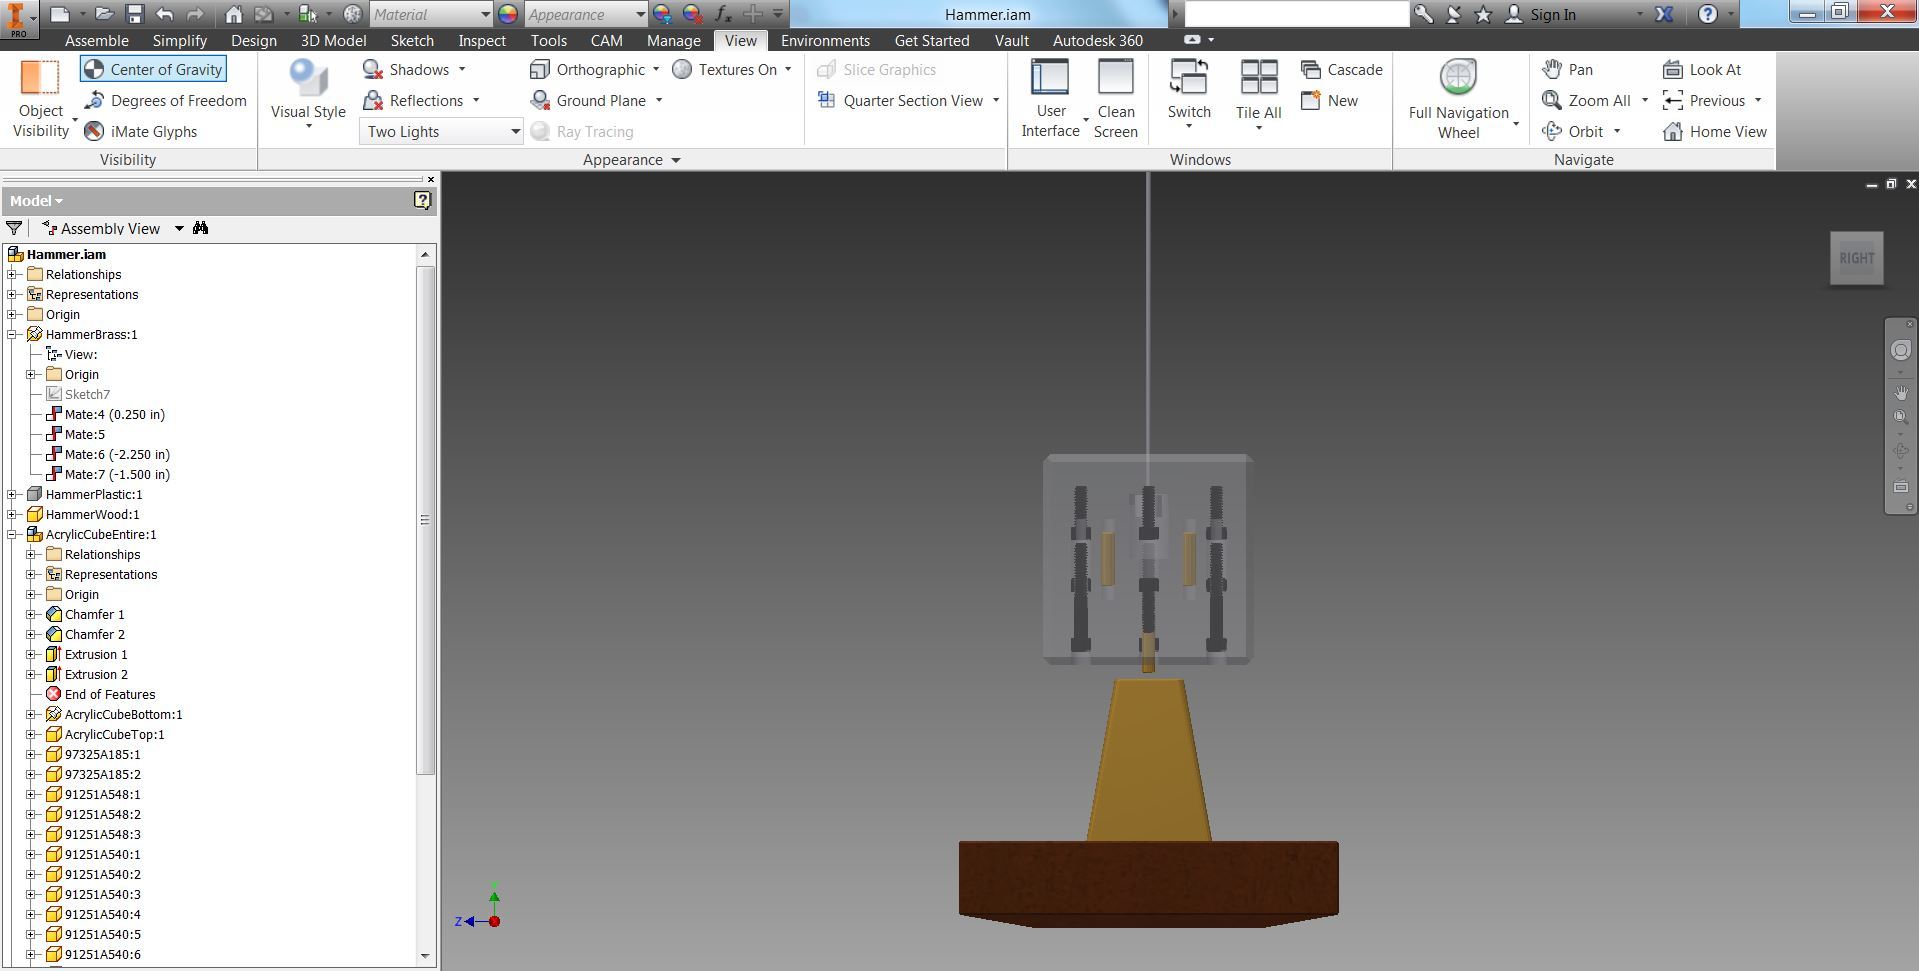The image size is (1919, 971).
Task: Open the Sketch ribbon tab
Action: (x=412, y=40)
